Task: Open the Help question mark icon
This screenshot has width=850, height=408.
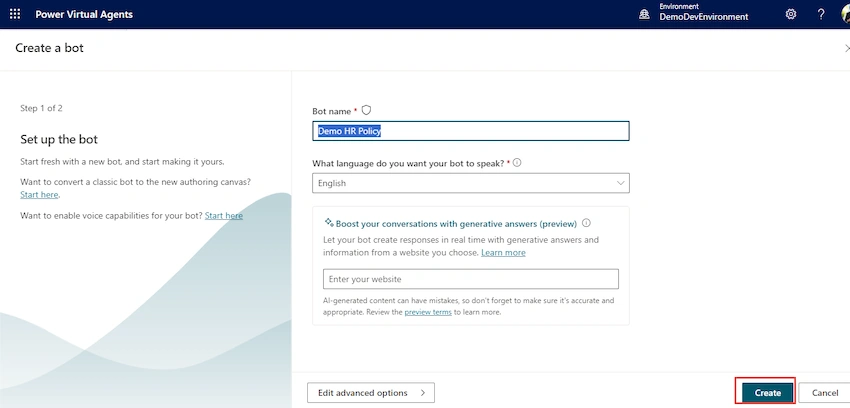Action: [x=821, y=14]
